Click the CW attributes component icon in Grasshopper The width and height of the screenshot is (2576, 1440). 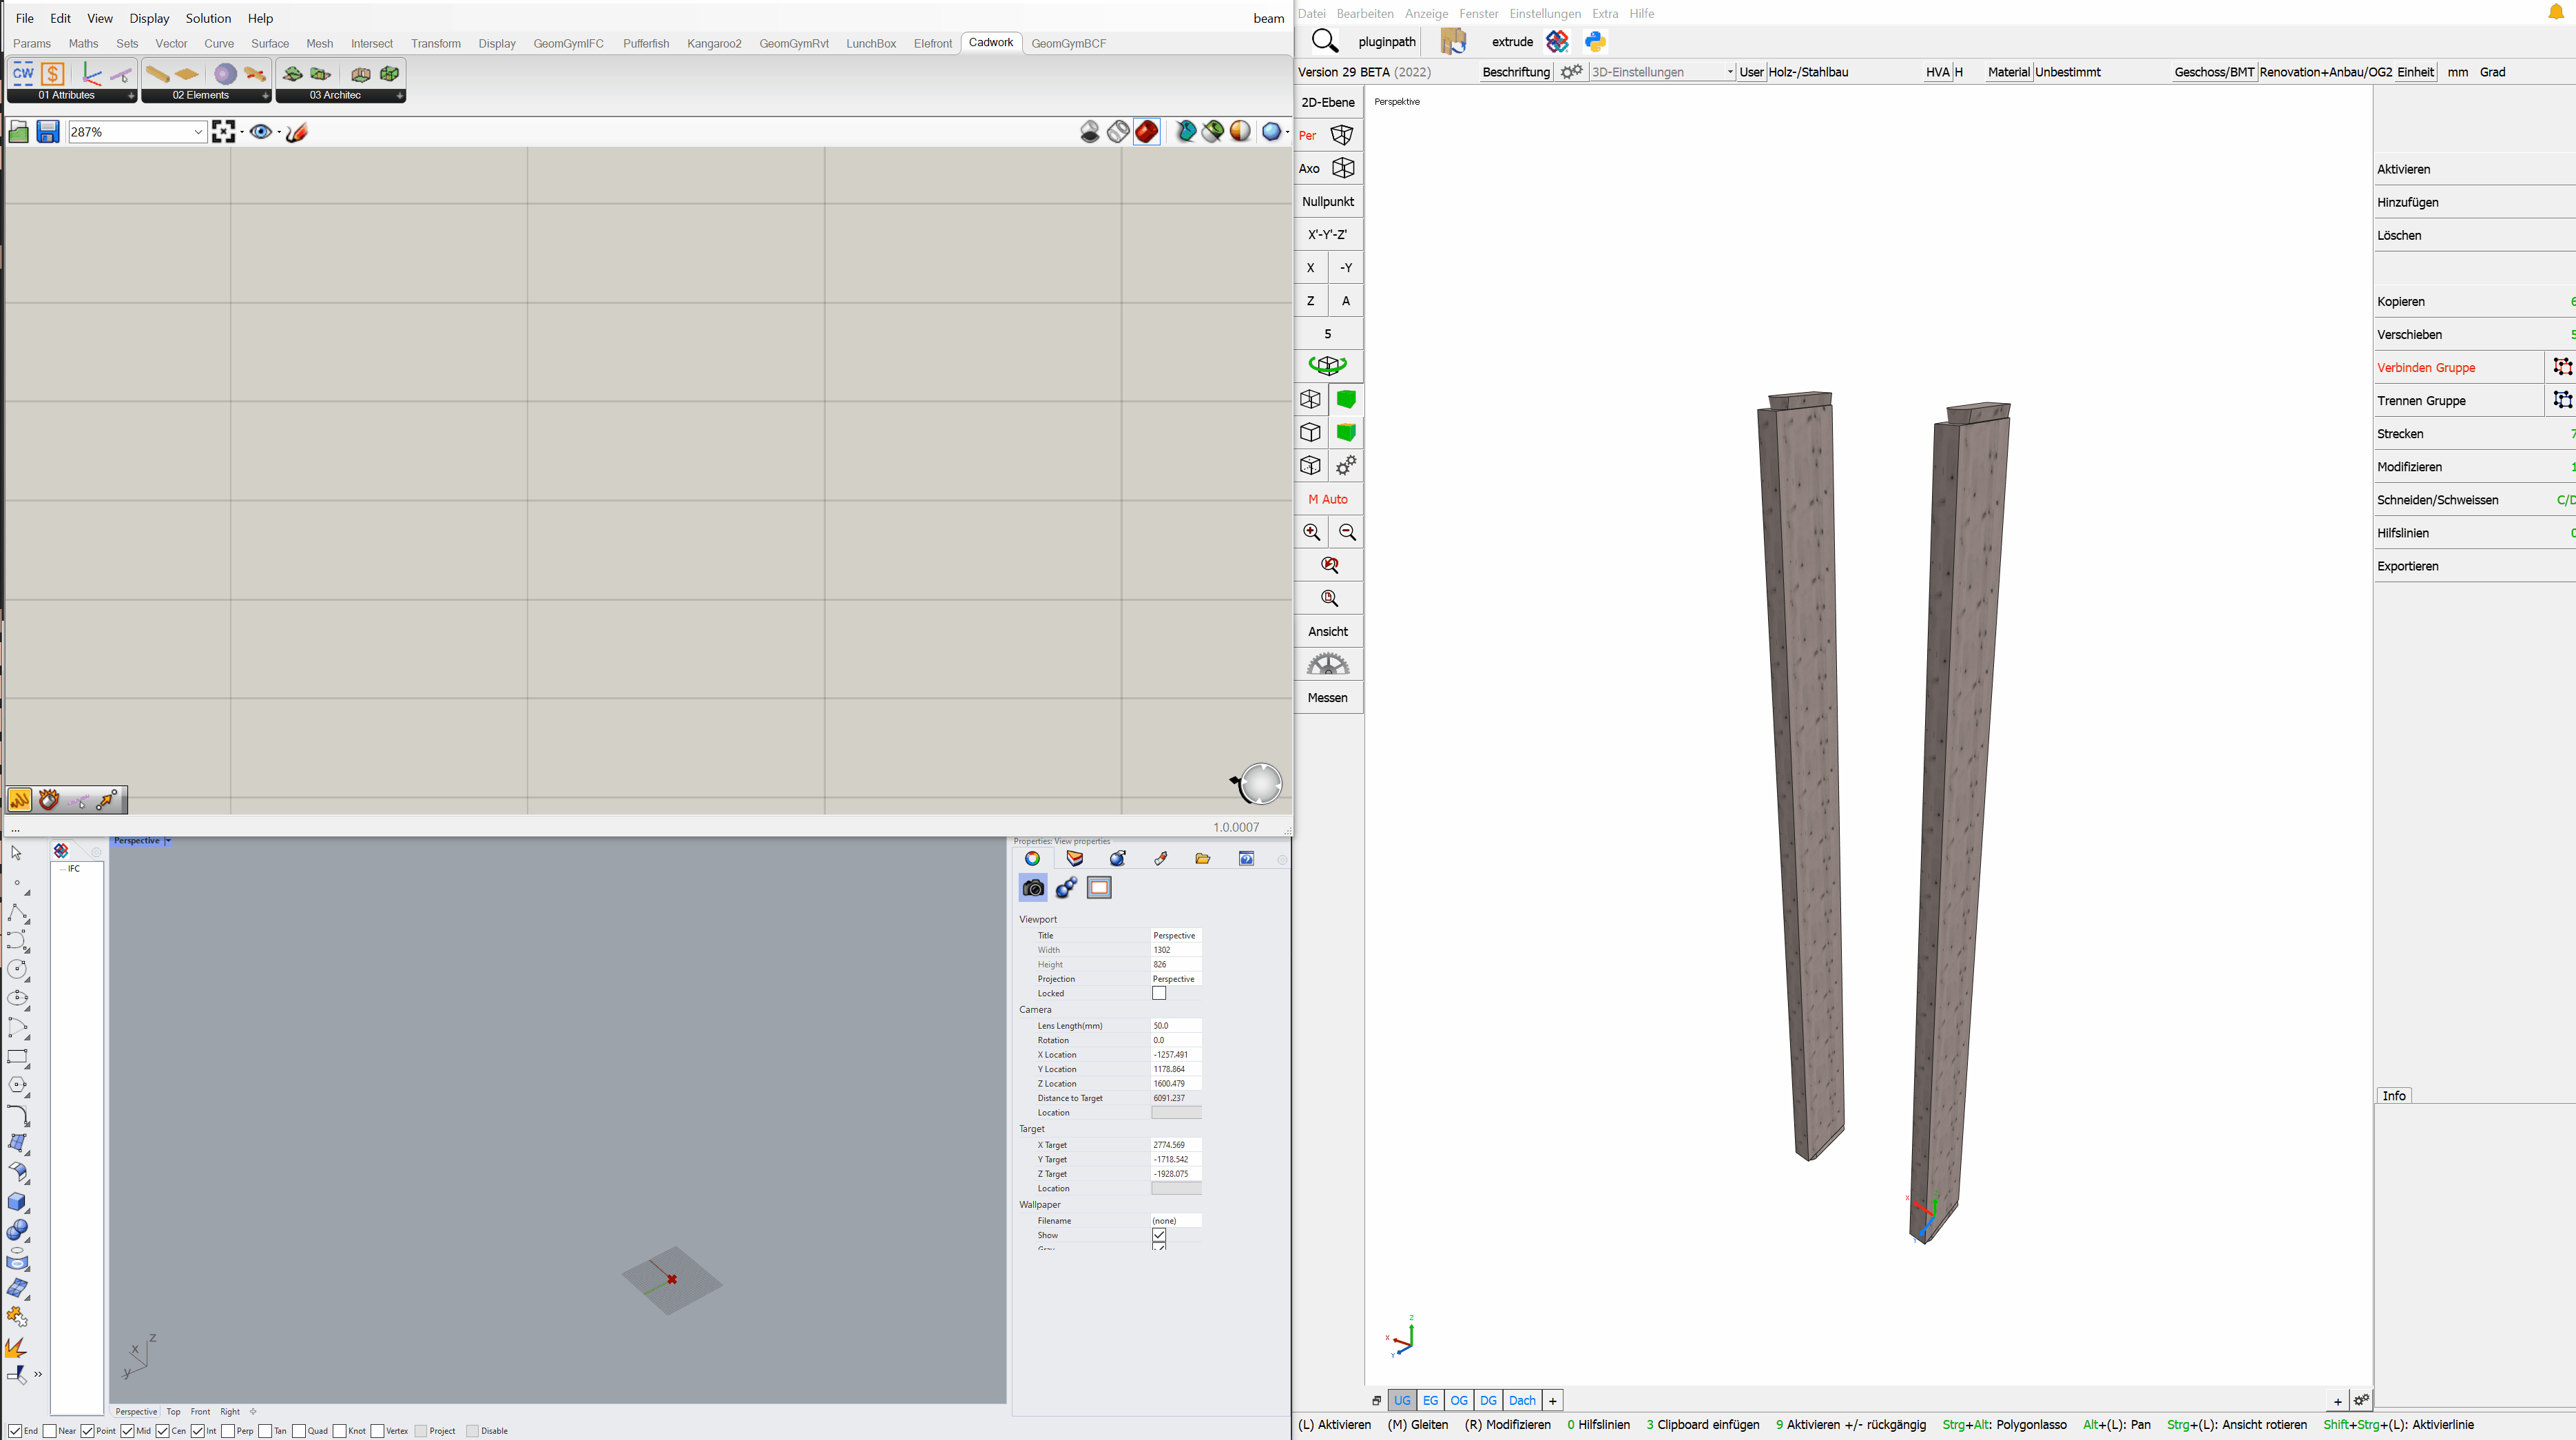[23, 74]
